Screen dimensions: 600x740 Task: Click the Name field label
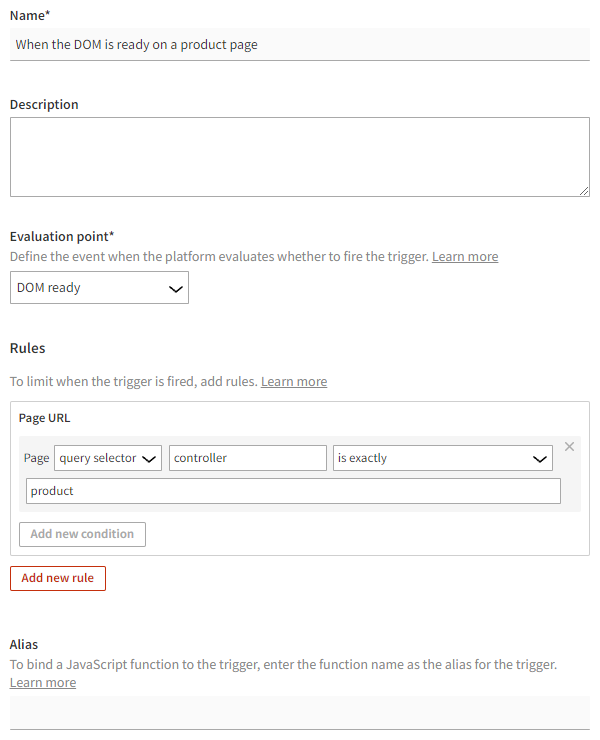[x=29, y=15]
